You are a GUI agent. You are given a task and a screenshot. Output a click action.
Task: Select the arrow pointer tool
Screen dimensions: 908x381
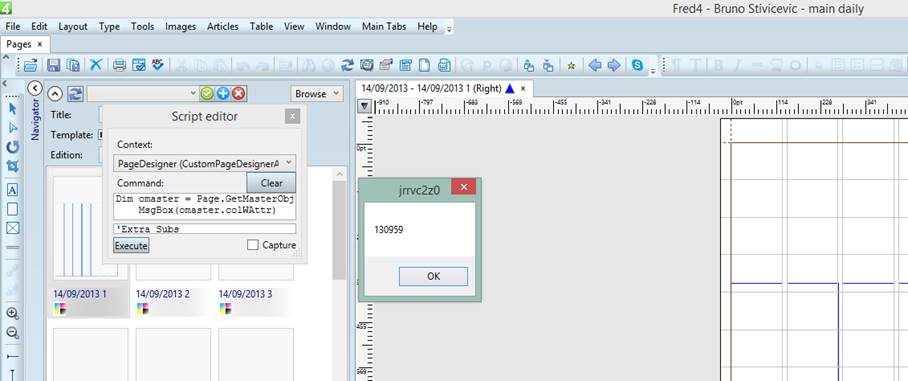click(x=12, y=109)
